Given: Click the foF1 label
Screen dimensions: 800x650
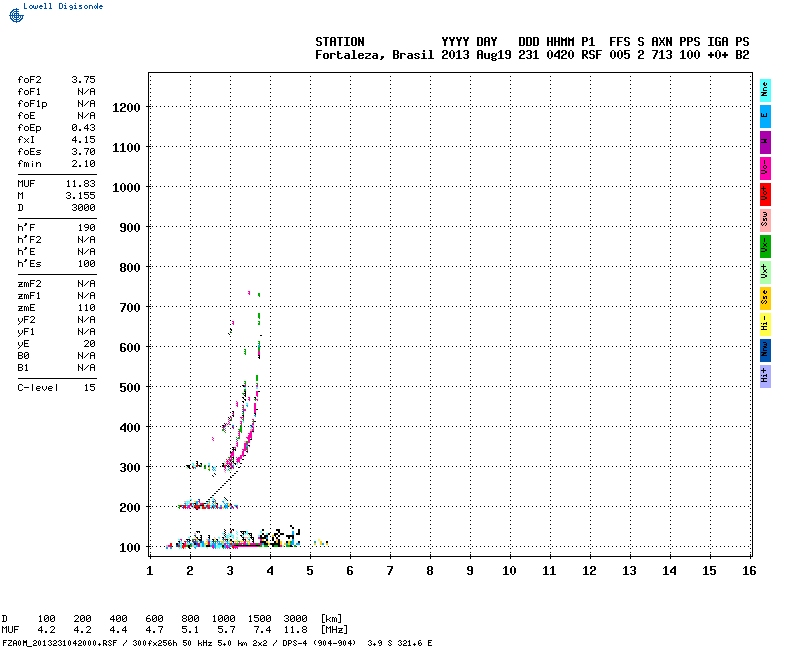Looking at the screenshot, I should pyautogui.click(x=29, y=92).
